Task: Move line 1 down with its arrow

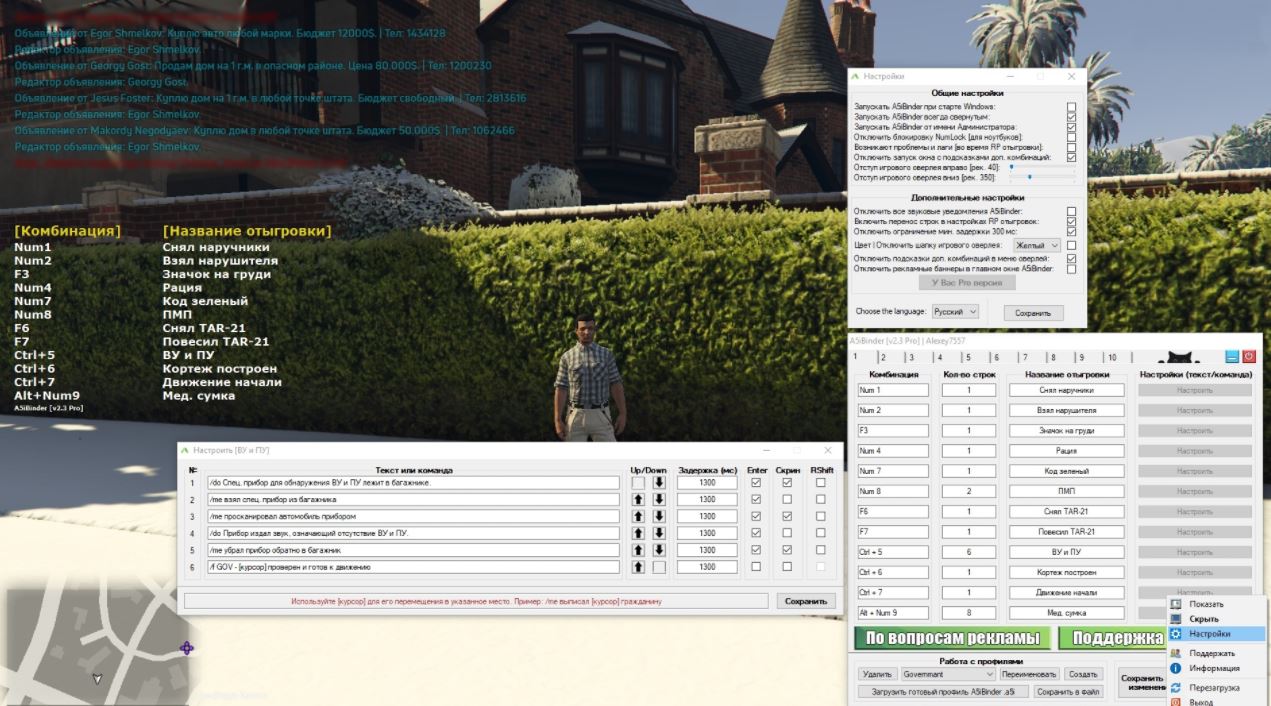Action: [x=659, y=483]
